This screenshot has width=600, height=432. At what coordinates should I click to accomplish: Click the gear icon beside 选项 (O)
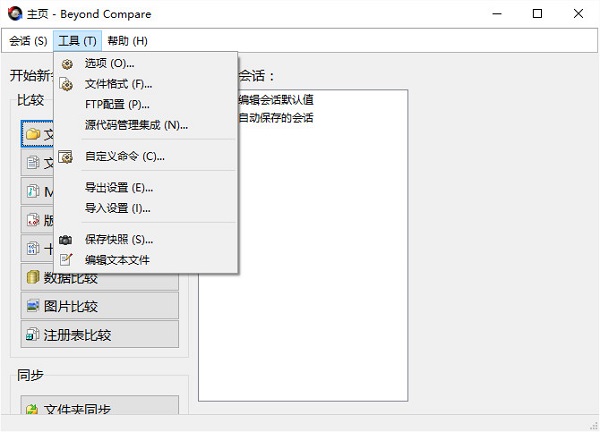(x=67, y=64)
